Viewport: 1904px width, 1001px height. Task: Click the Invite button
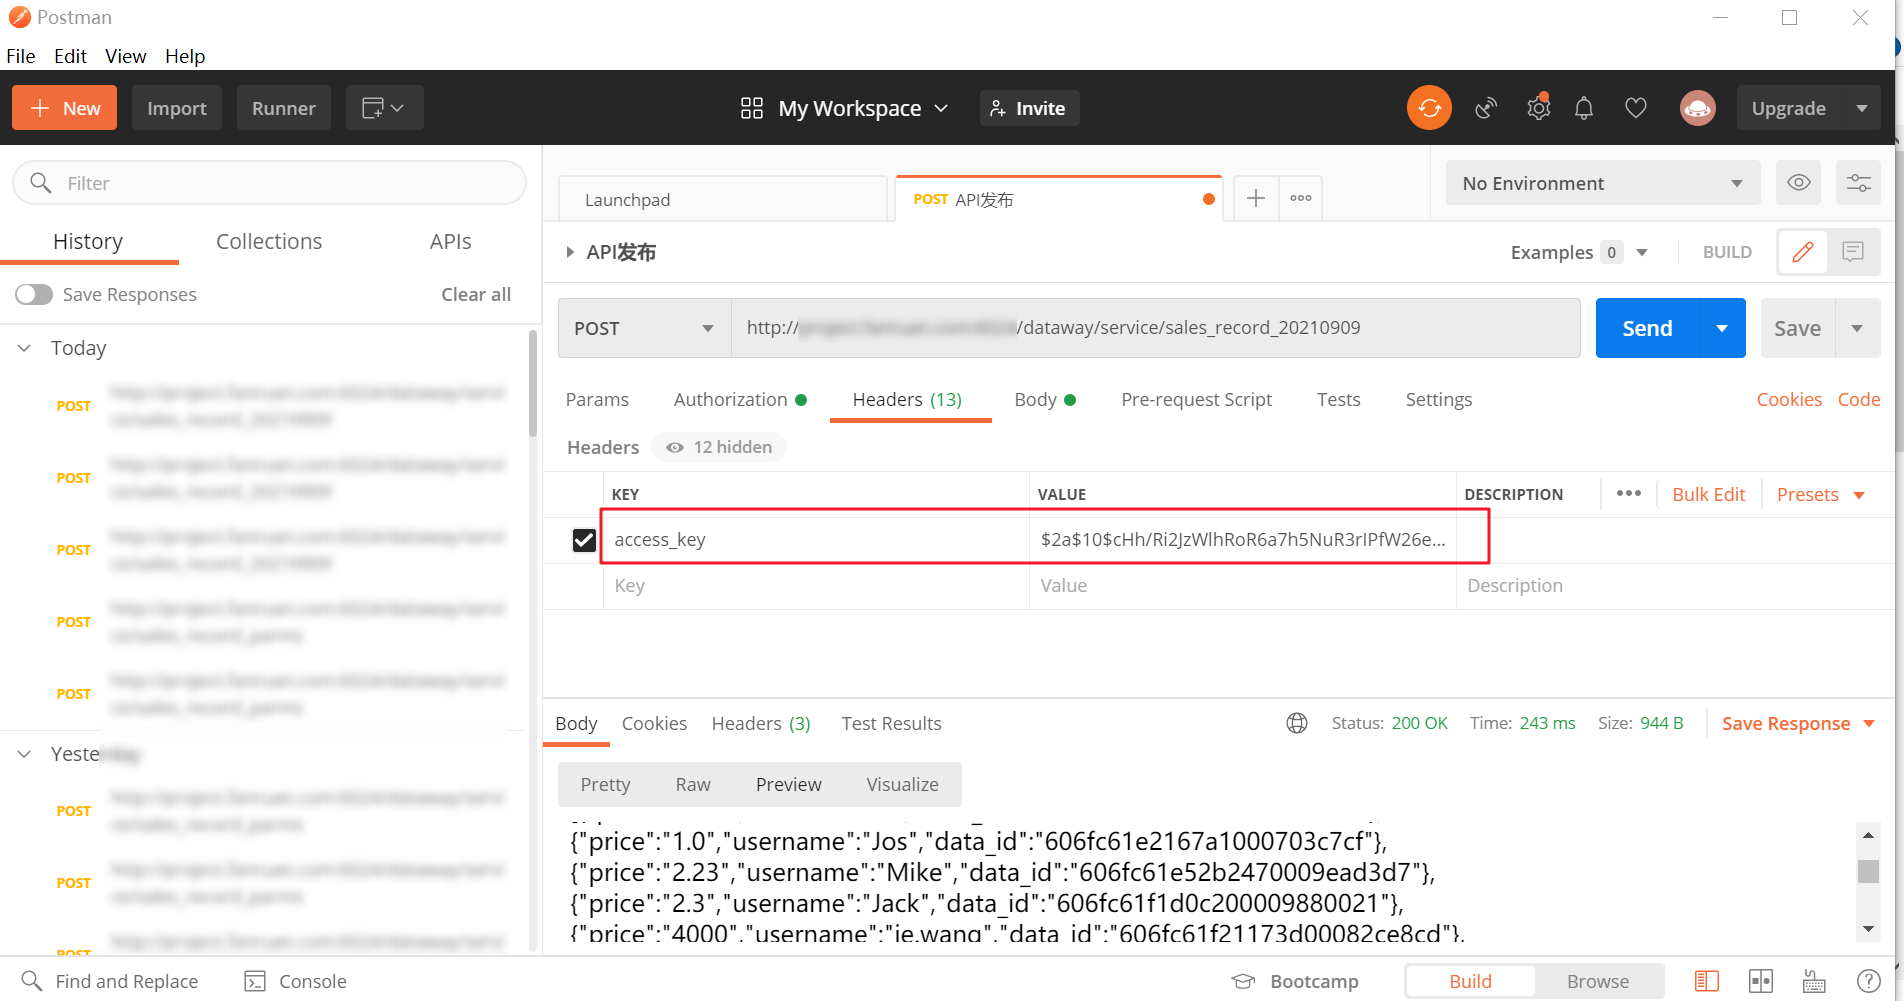[1029, 108]
